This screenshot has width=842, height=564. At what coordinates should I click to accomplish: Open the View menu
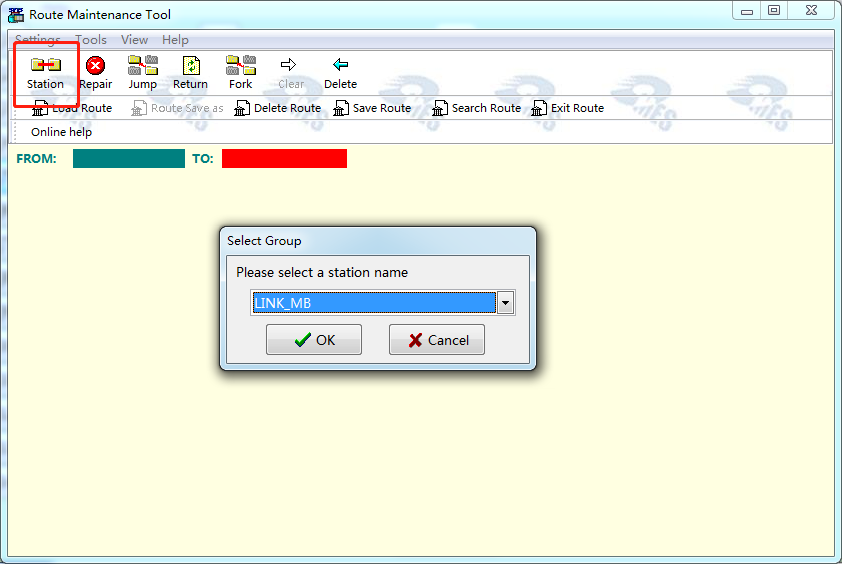point(134,40)
